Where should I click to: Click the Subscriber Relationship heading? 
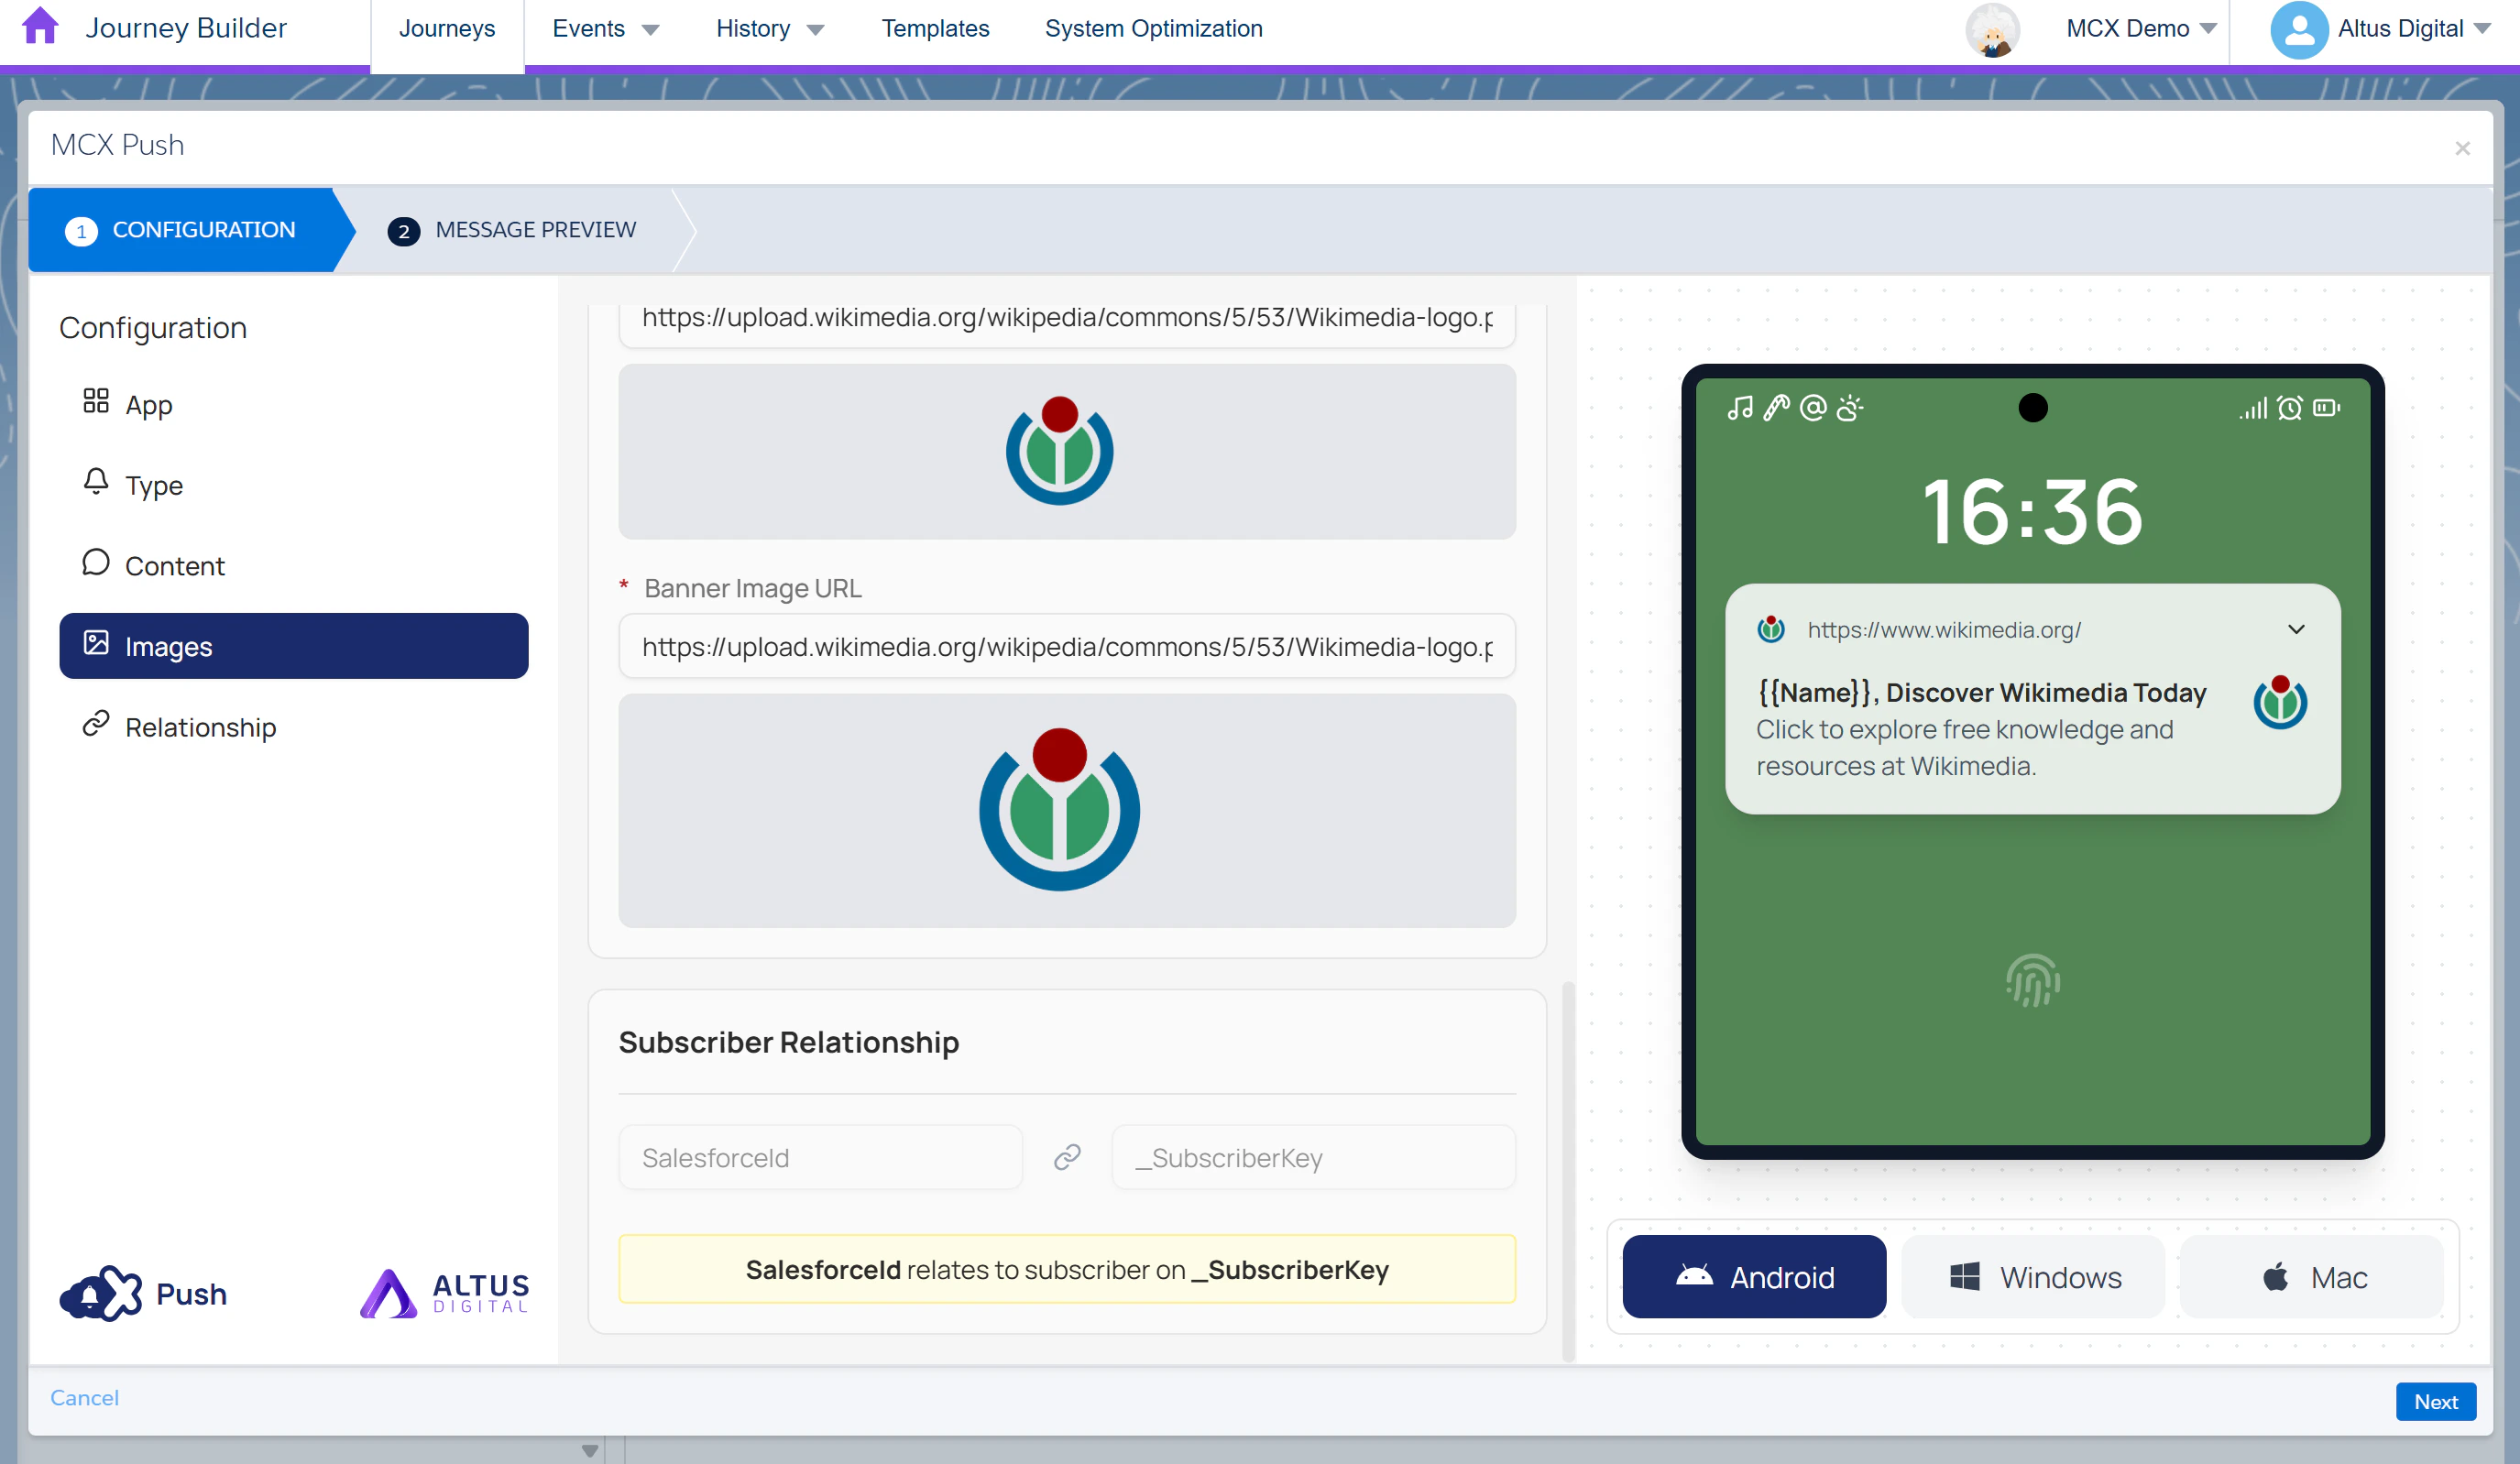click(788, 1042)
